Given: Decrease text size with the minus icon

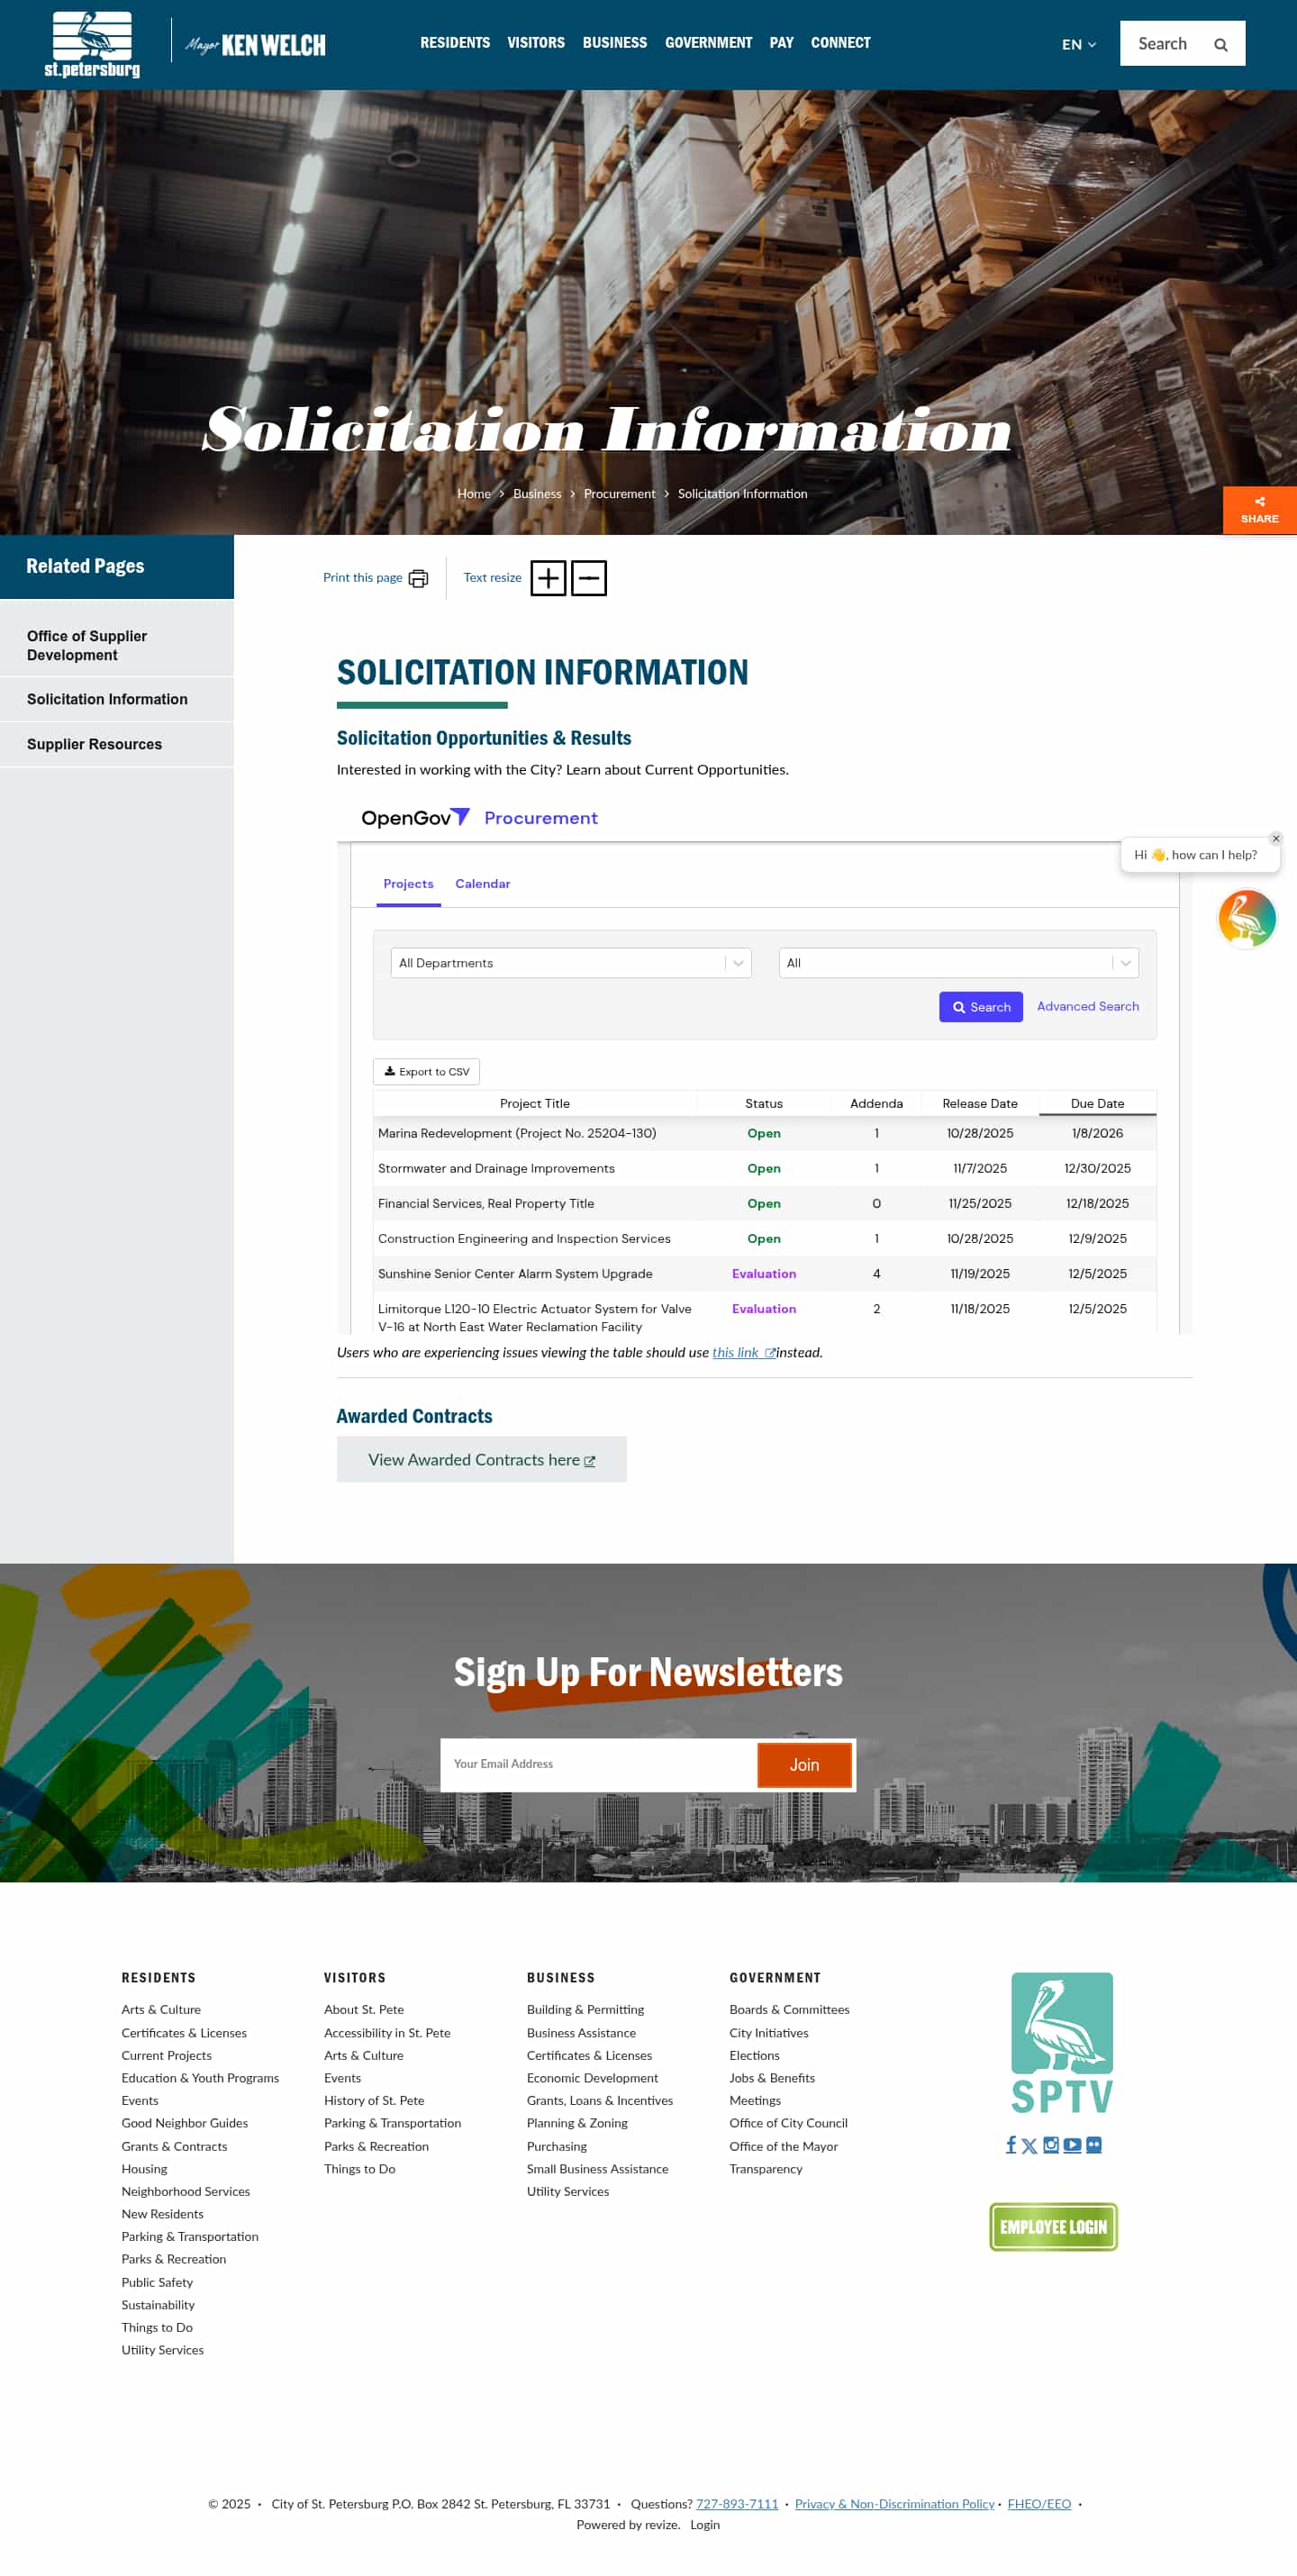Looking at the screenshot, I should pos(589,578).
